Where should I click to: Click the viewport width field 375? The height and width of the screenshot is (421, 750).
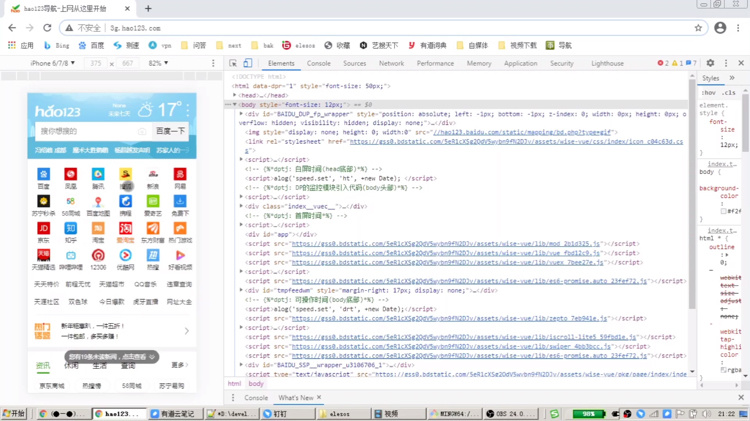coord(96,63)
